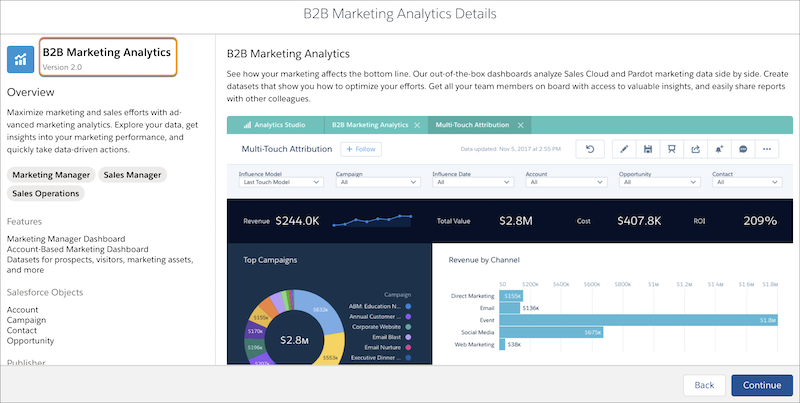The height and width of the screenshot is (403, 800).
Task: Click the Annual Customer legend color dot
Action: coord(408,317)
